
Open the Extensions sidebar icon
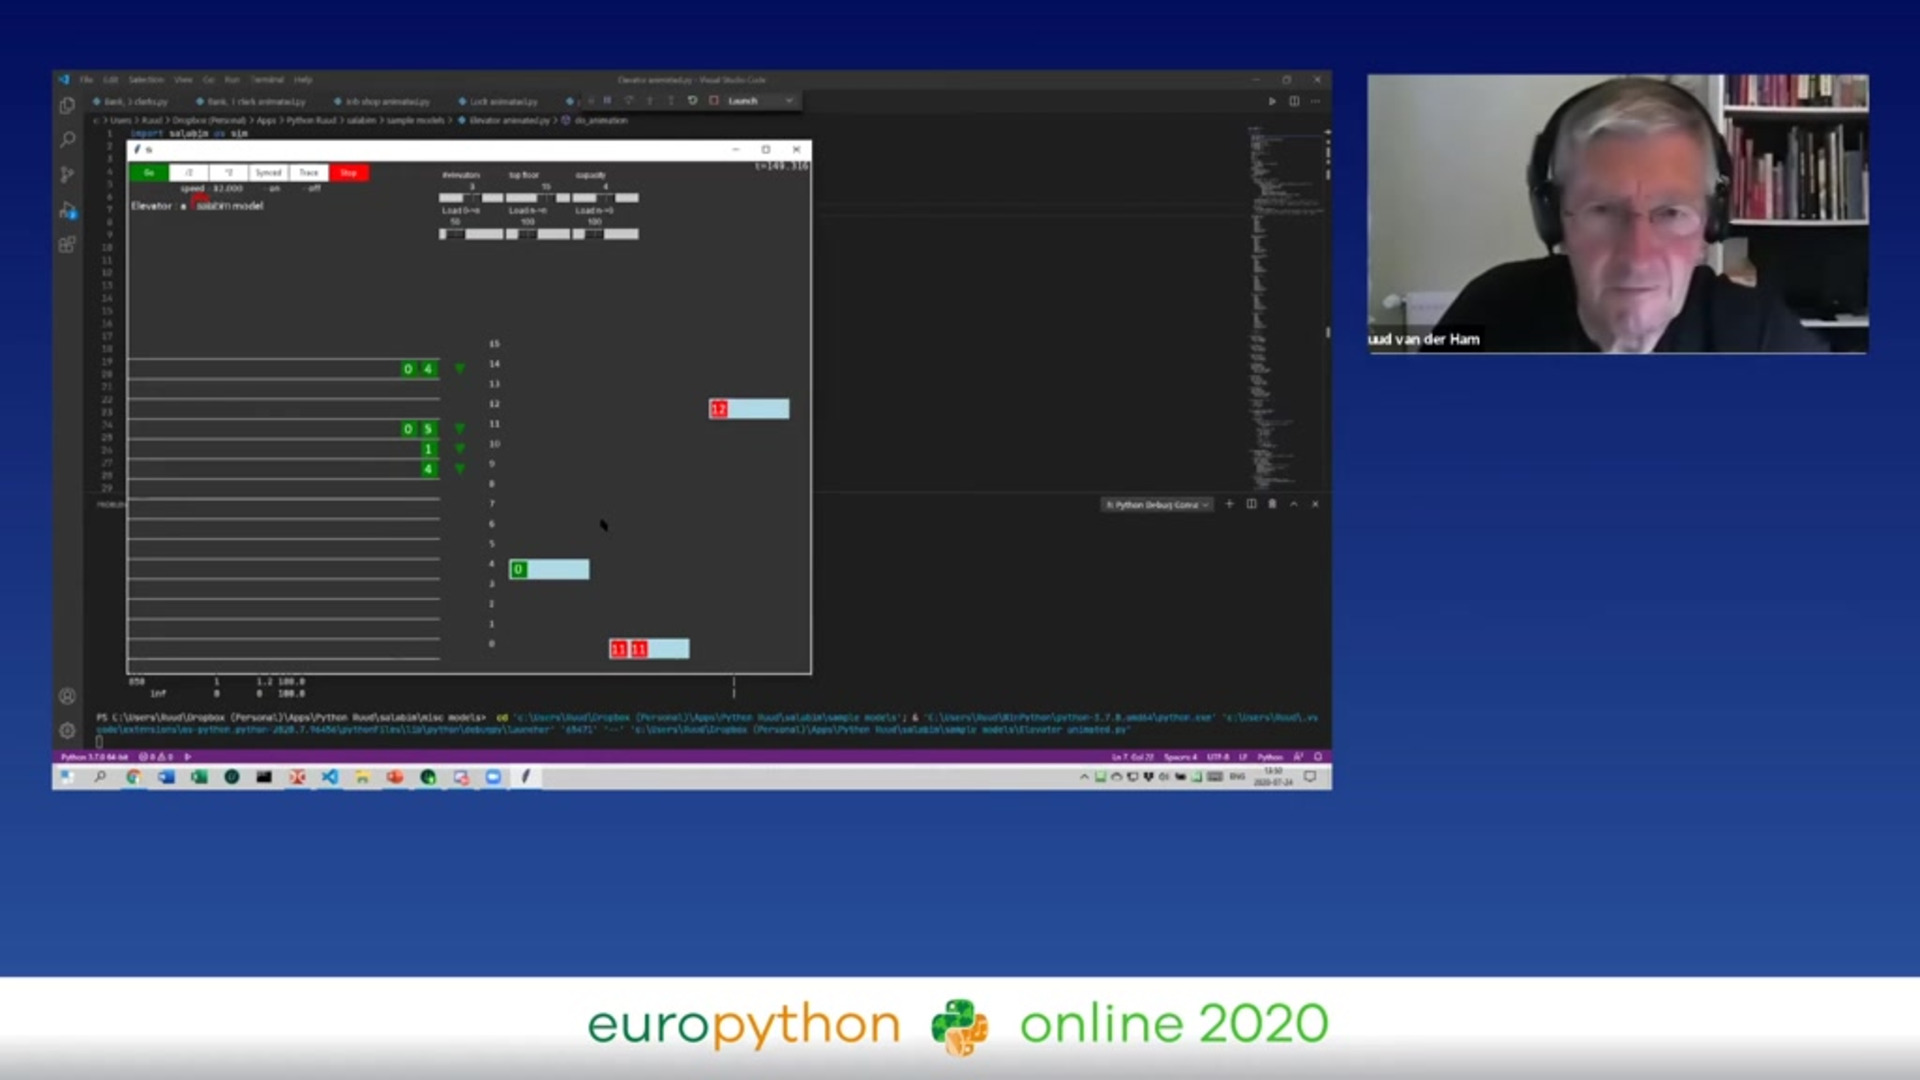click(67, 245)
